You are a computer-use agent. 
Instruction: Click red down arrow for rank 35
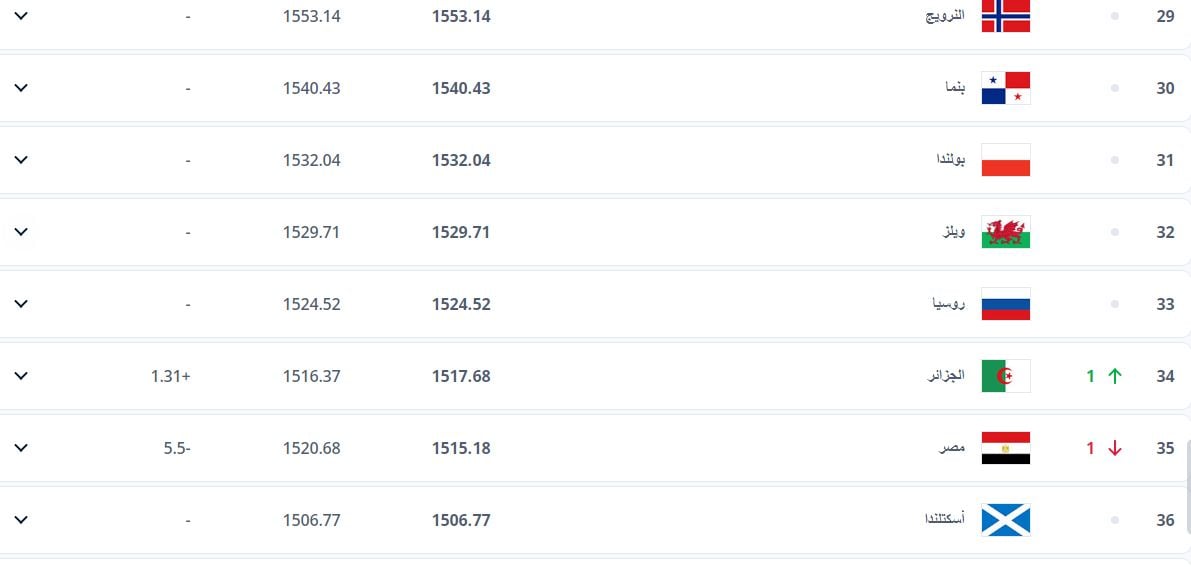[1115, 448]
